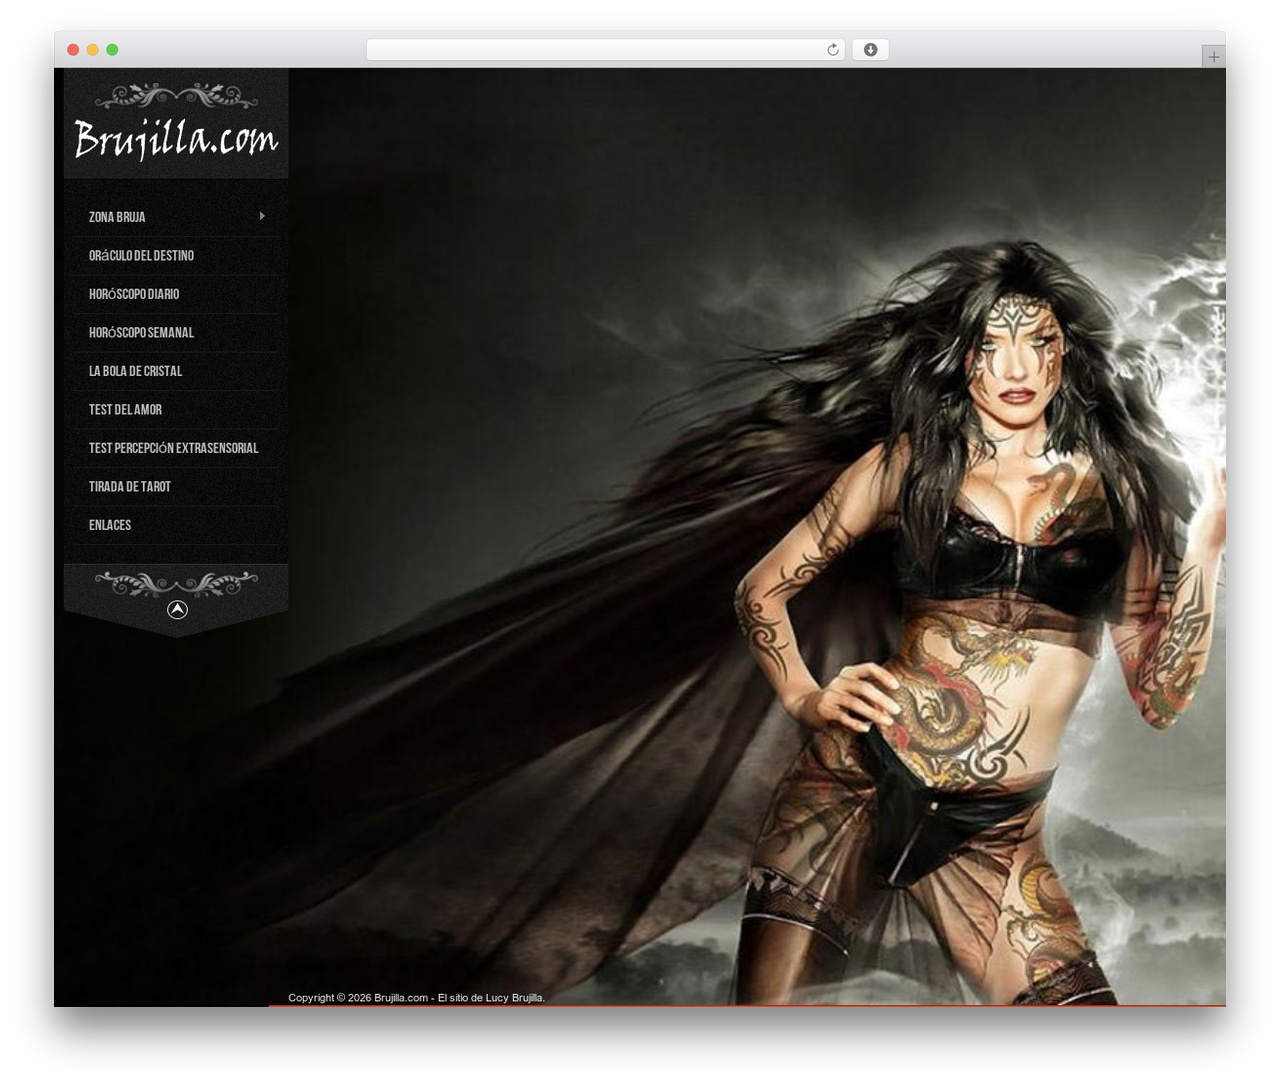
Task: Select Test del Amor
Action: (125, 410)
